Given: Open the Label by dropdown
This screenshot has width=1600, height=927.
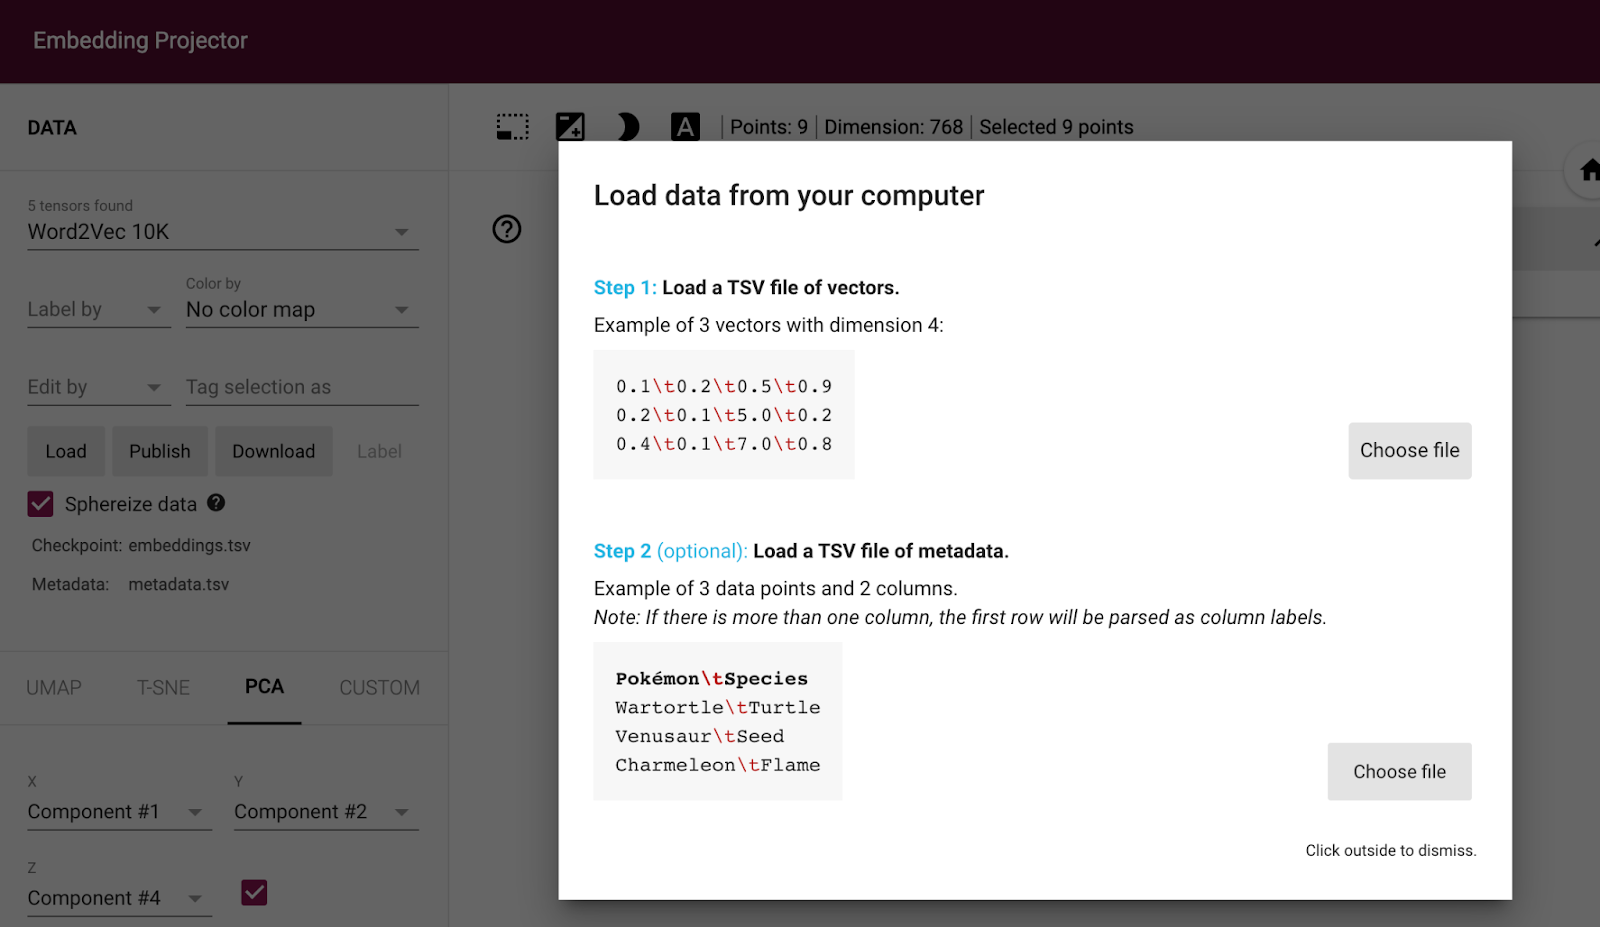Looking at the screenshot, I should coord(98,310).
